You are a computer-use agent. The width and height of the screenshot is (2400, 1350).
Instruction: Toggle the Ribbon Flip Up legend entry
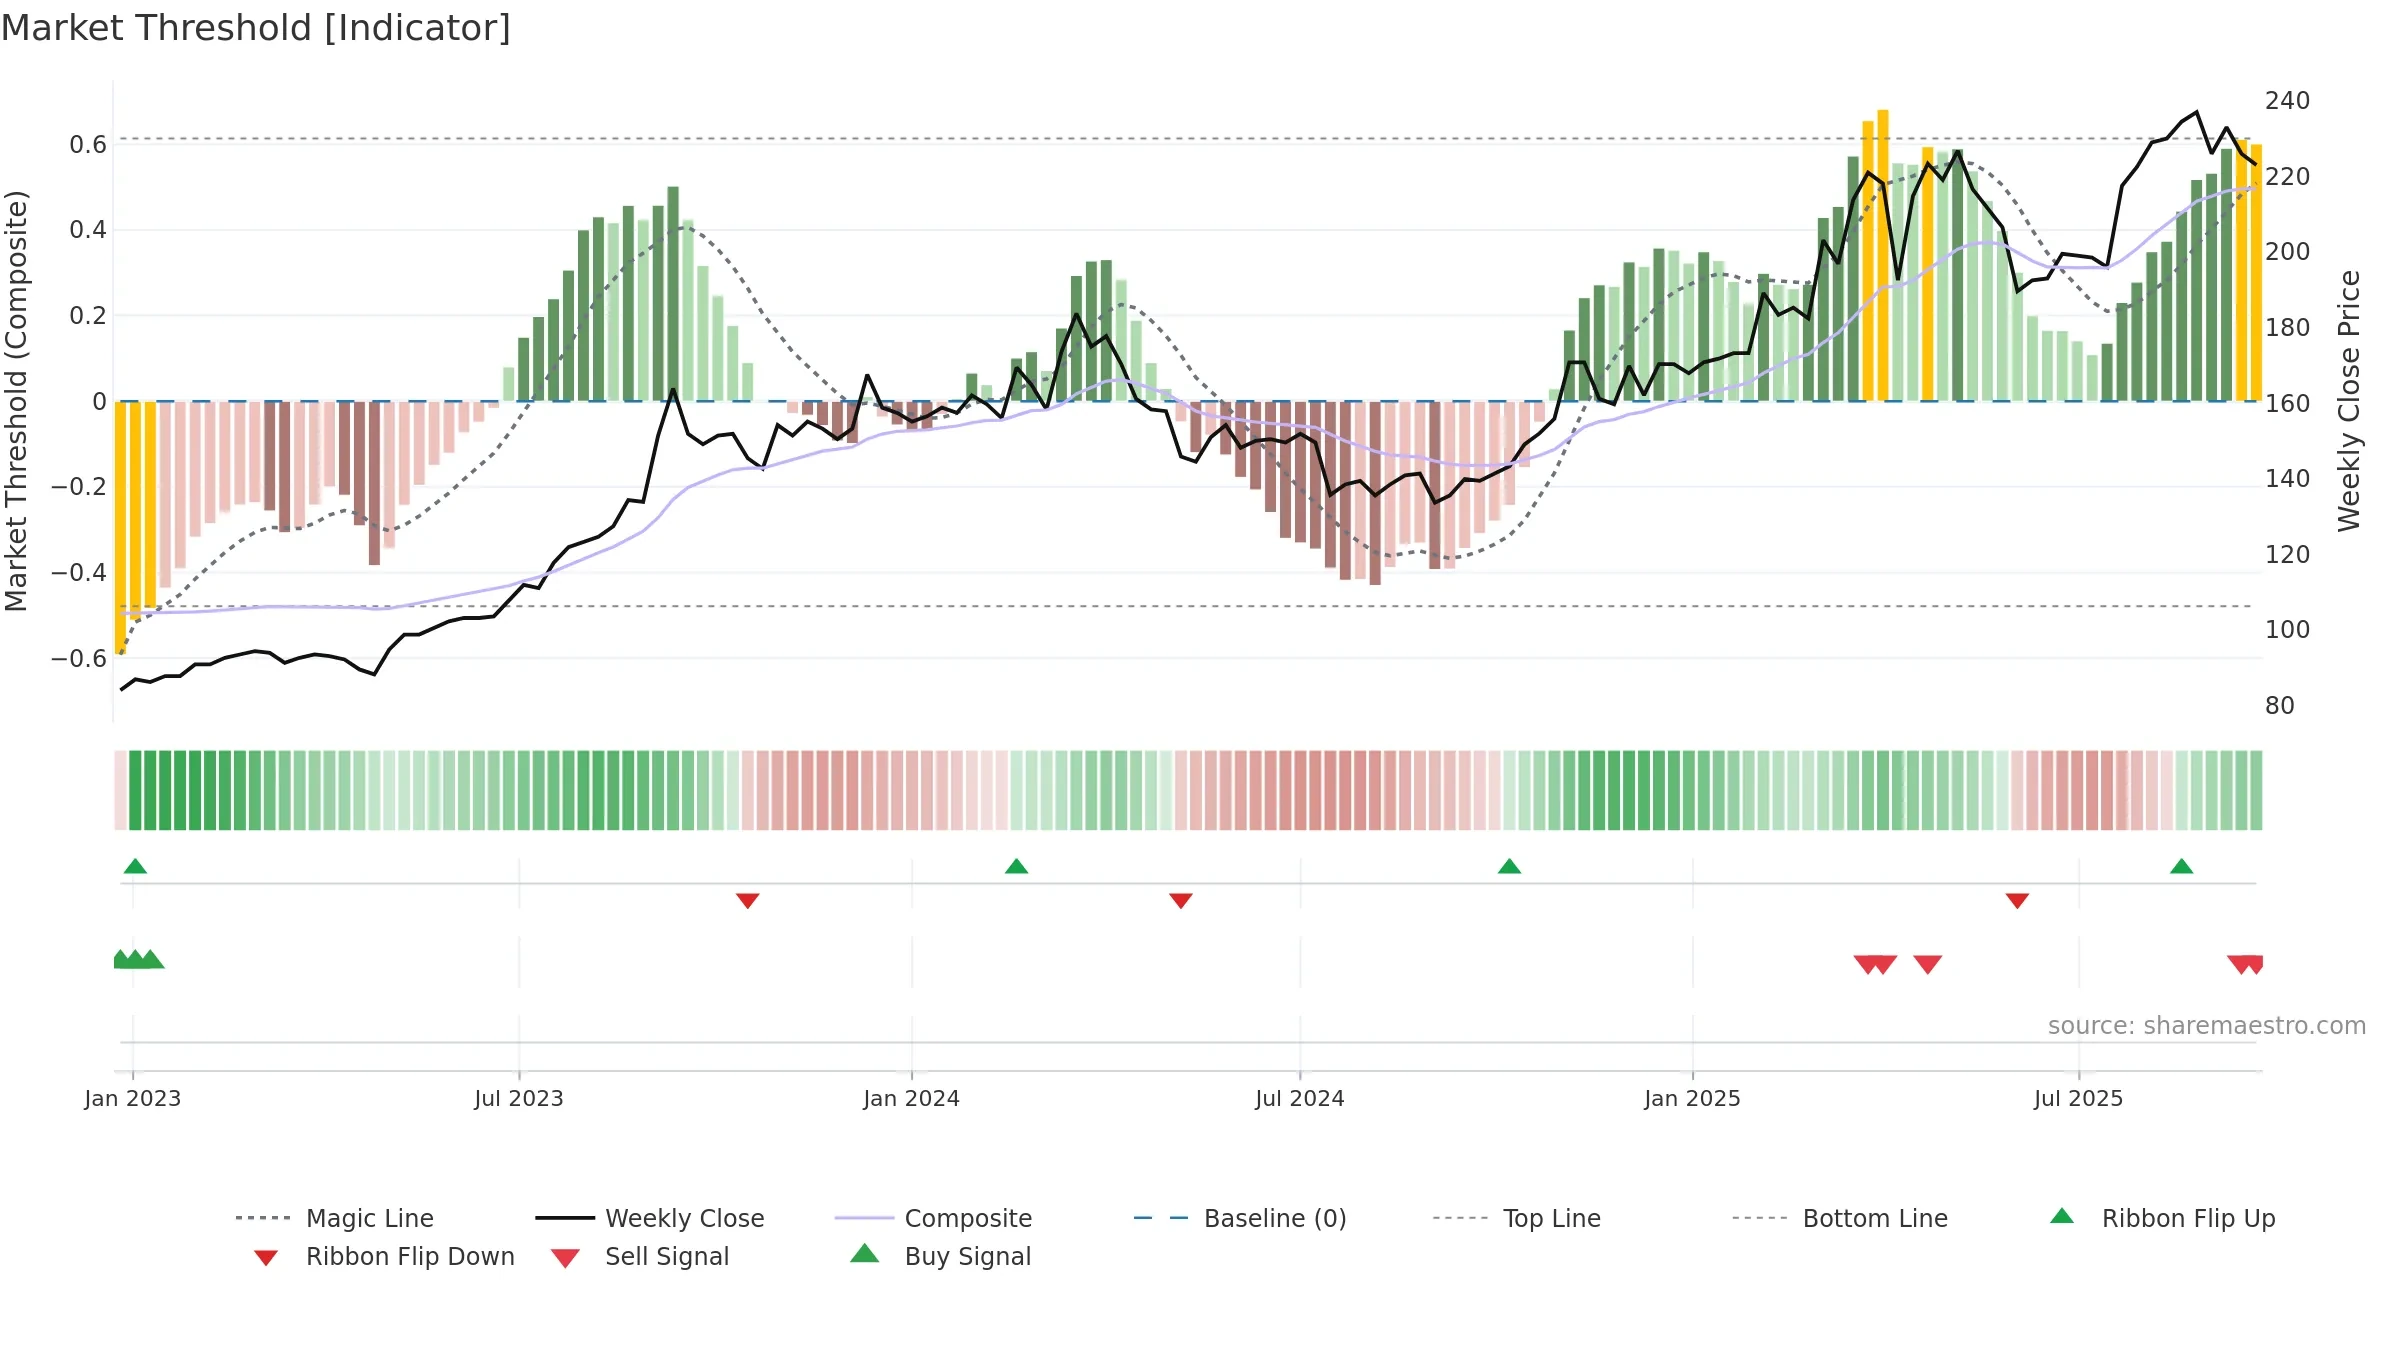coord(2162,1218)
